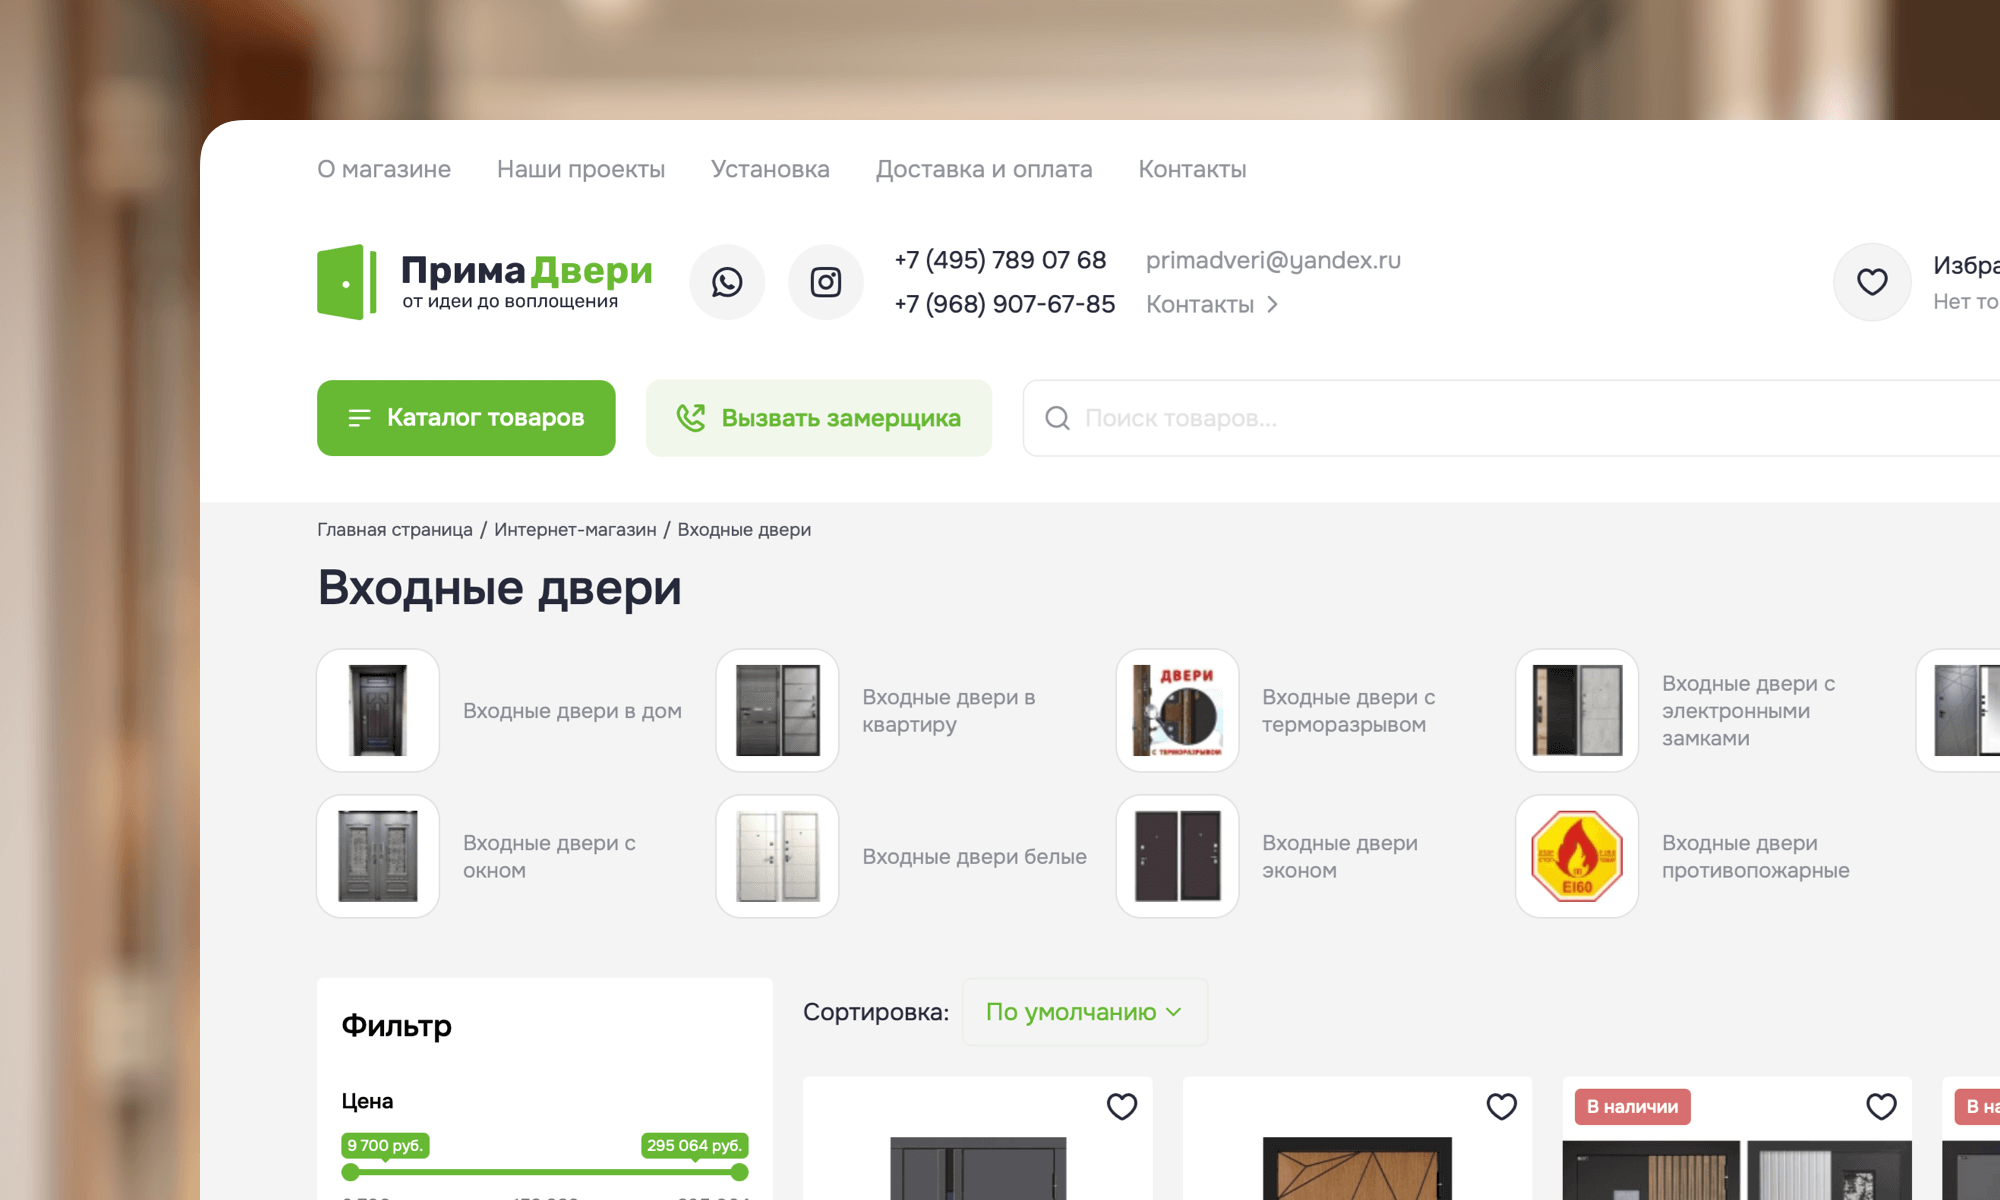Add first product card to favorites
Viewport: 2000px width, 1200px height.
pyautogui.click(x=1122, y=1106)
